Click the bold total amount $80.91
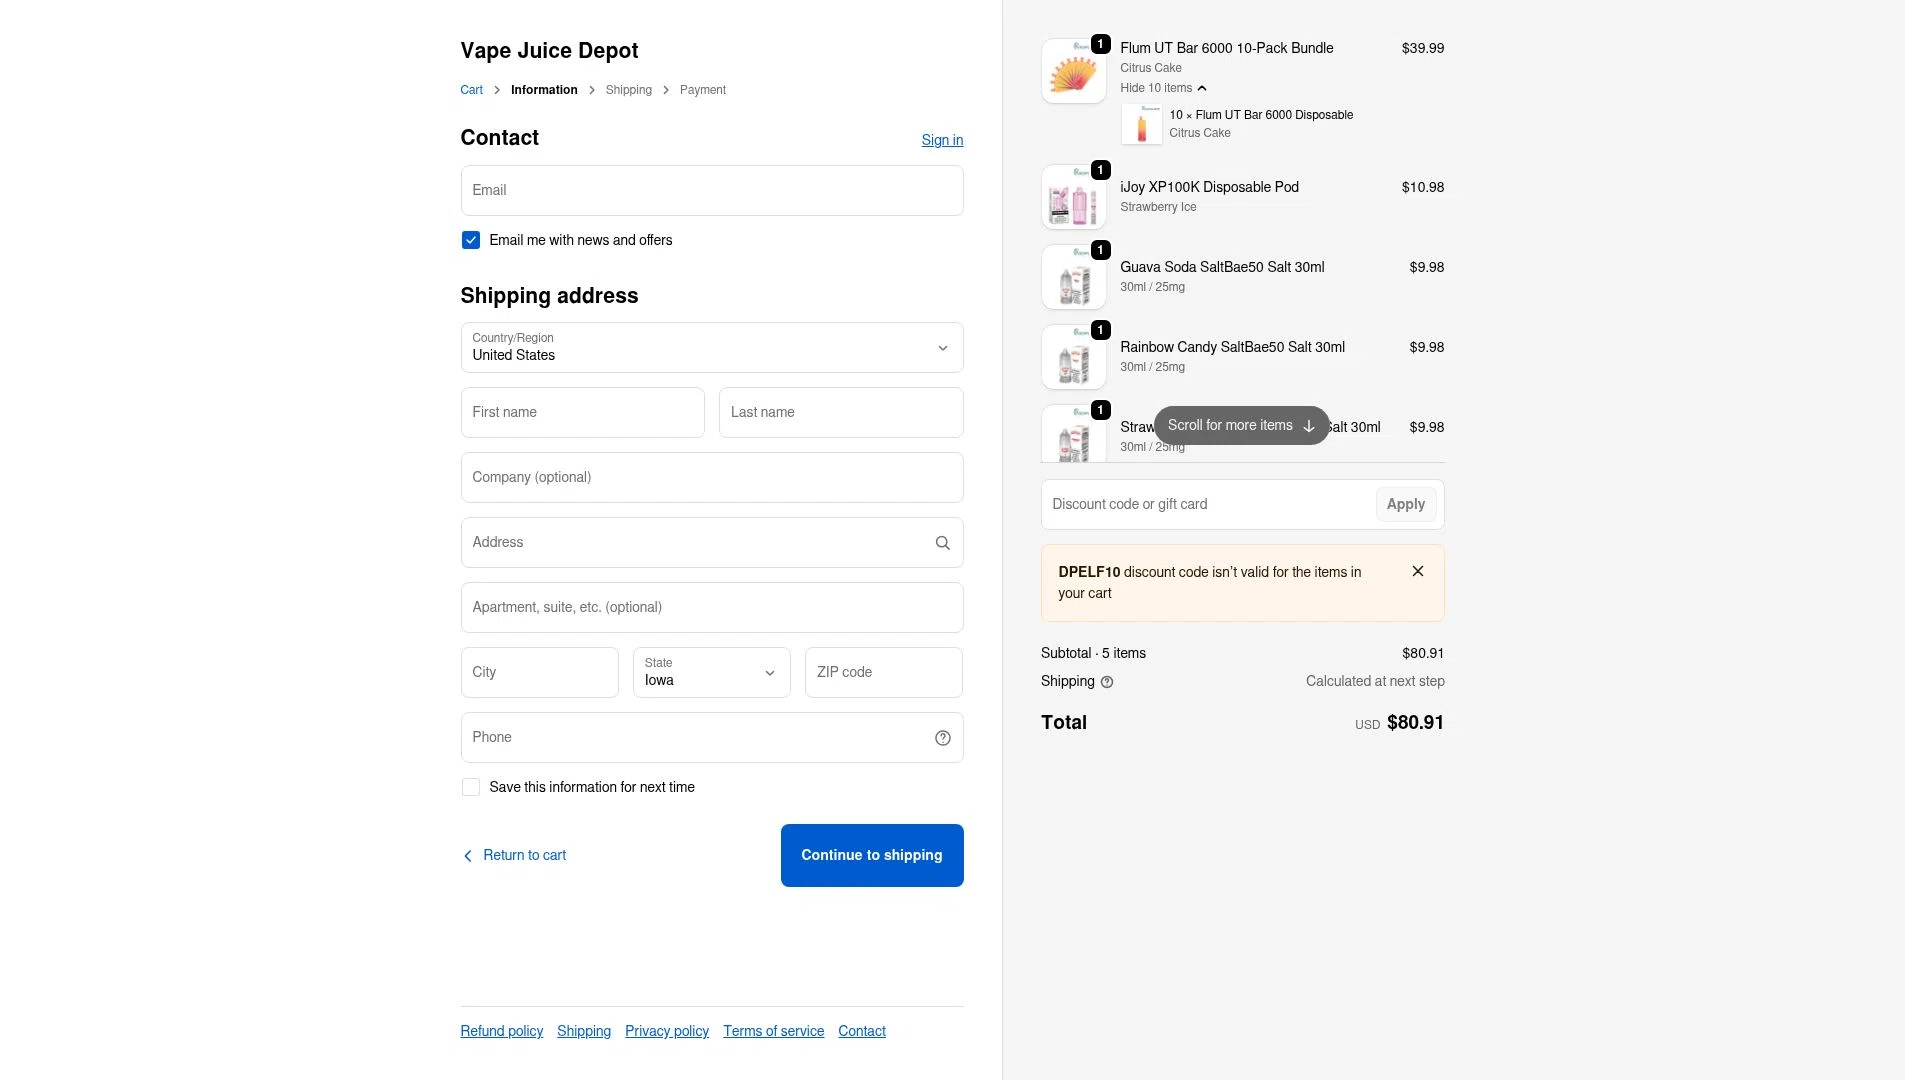 tap(1415, 722)
